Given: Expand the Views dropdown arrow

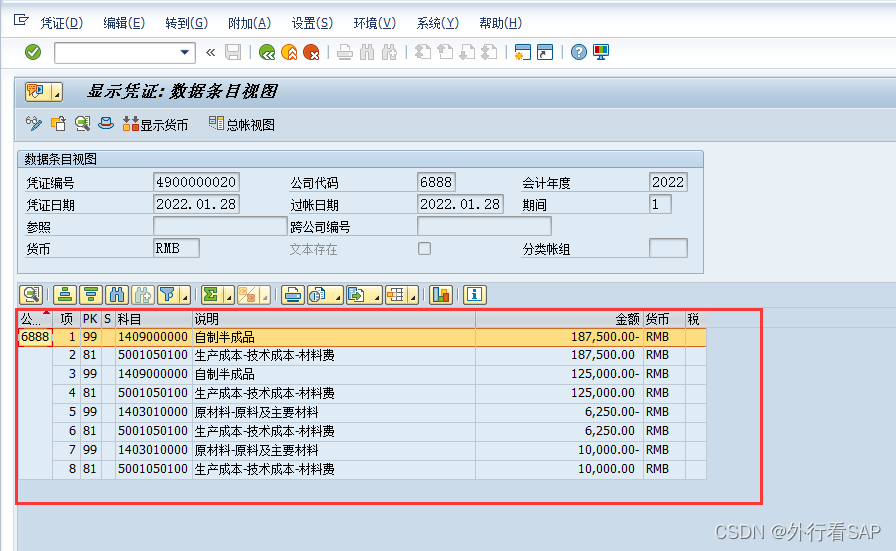Looking at the screenshot, I should (x=338, y=296).
